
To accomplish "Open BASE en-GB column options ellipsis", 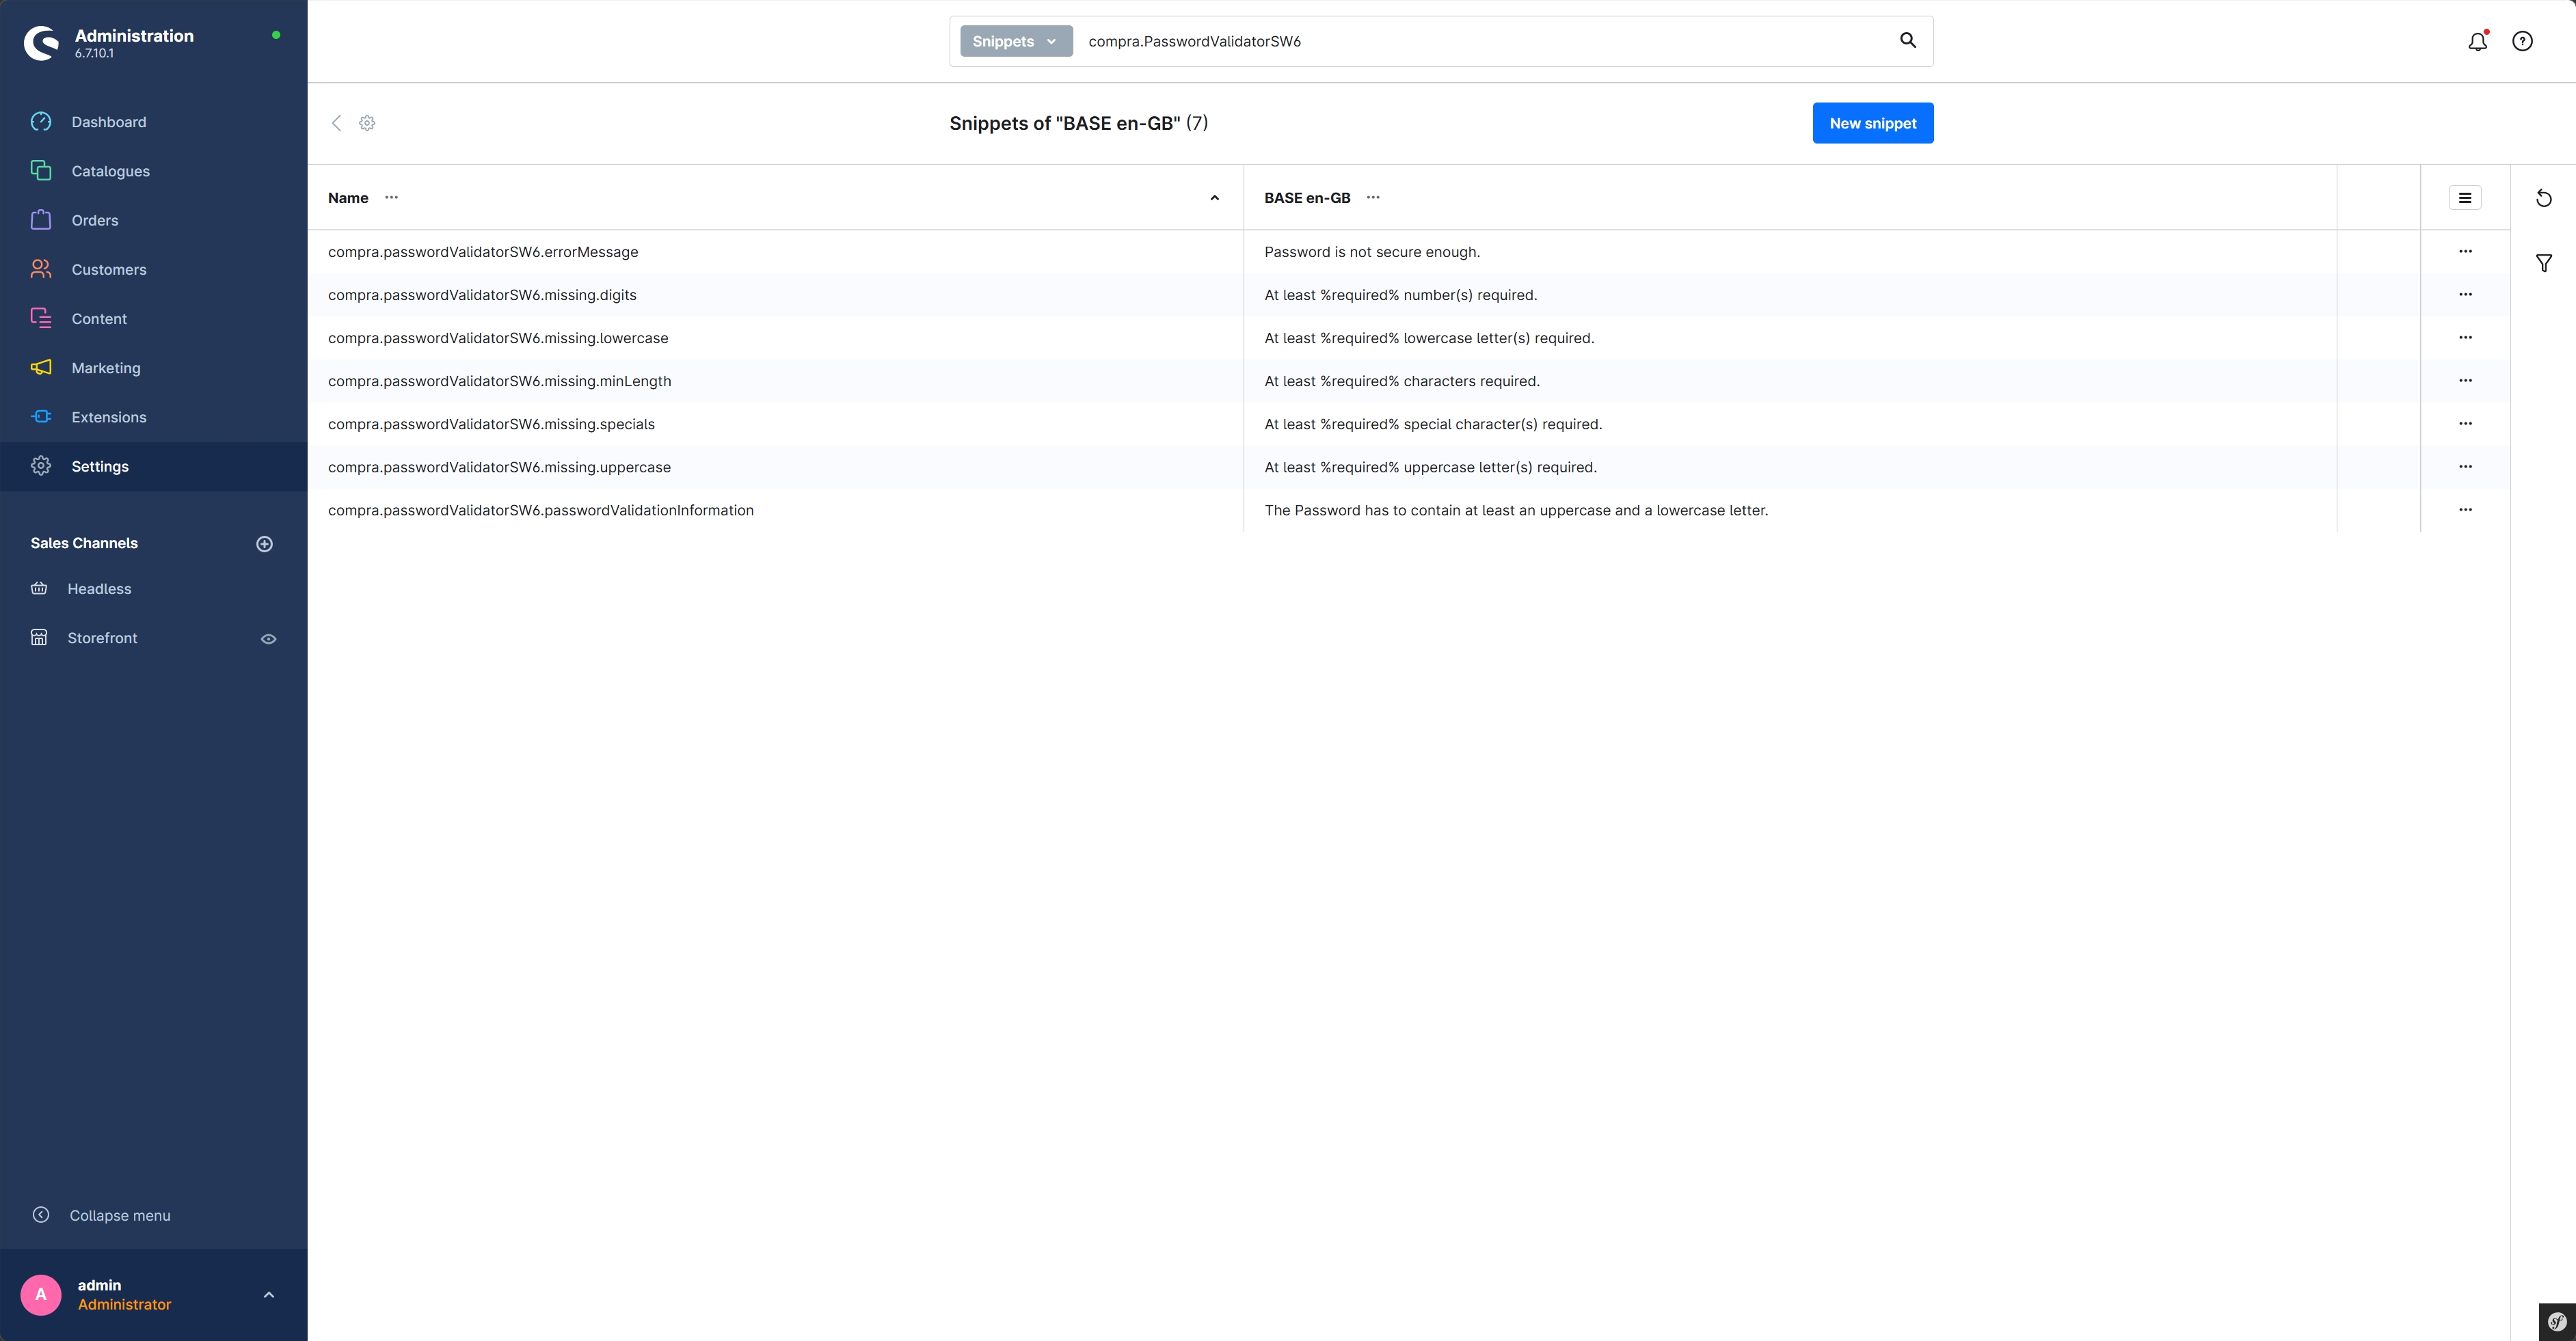I will pos(1372,198).
